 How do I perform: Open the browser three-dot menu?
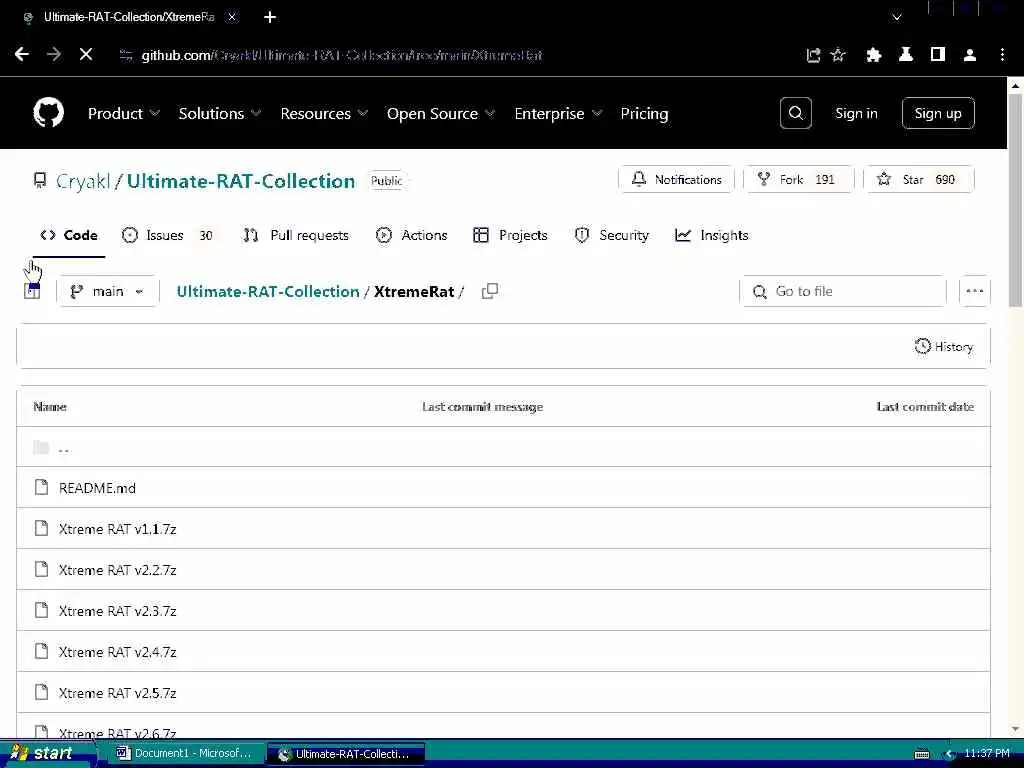pos(1002,55)
